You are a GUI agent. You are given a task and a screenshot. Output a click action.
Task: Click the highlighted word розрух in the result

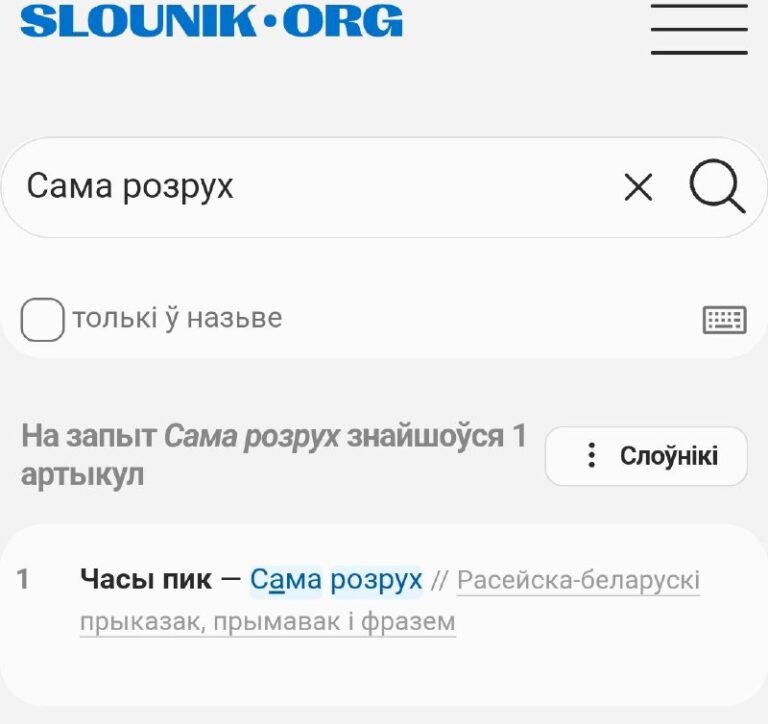[x=376, y=581]
